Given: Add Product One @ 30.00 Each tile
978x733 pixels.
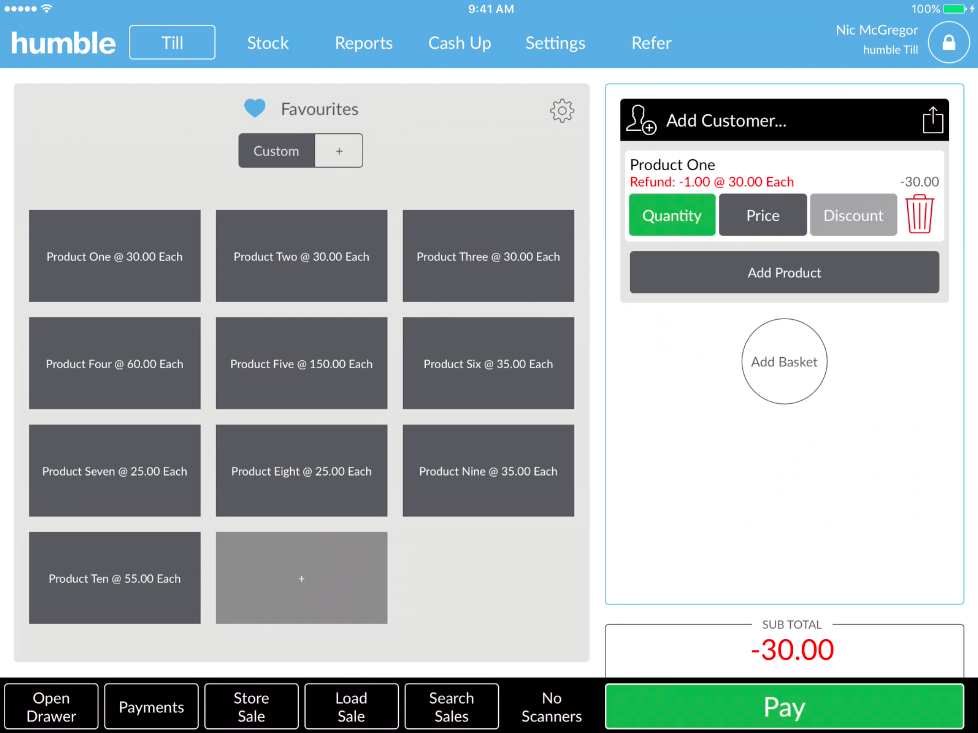Looking at the screenshot, I should [x=115, y=256].
